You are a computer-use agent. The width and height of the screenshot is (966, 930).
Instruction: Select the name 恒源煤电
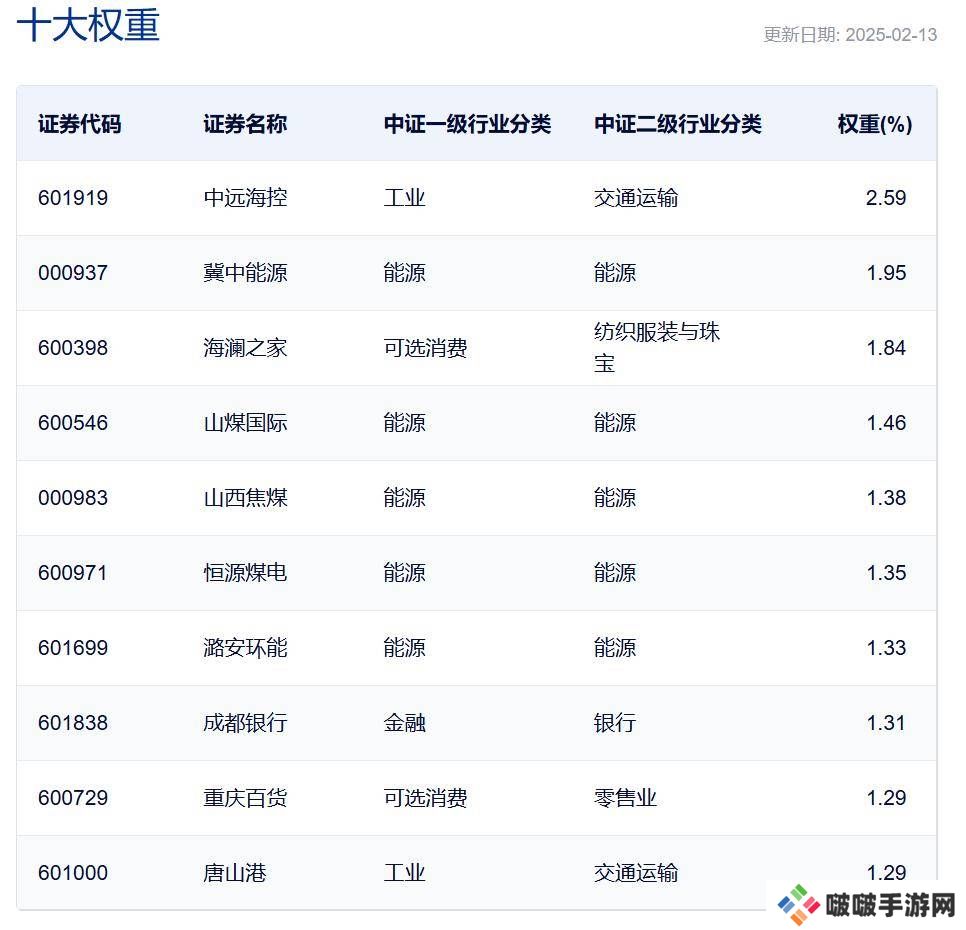[245, 573]
